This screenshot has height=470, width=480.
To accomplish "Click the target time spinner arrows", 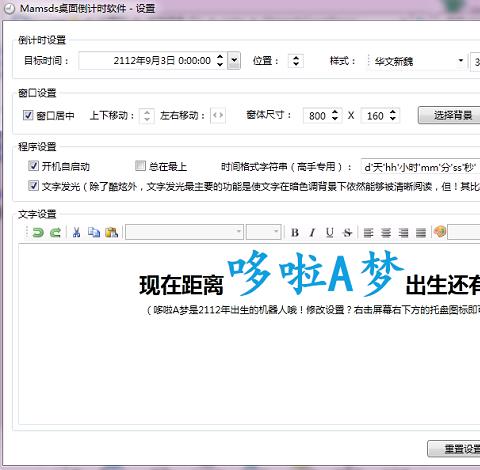I will click(220, 60).
